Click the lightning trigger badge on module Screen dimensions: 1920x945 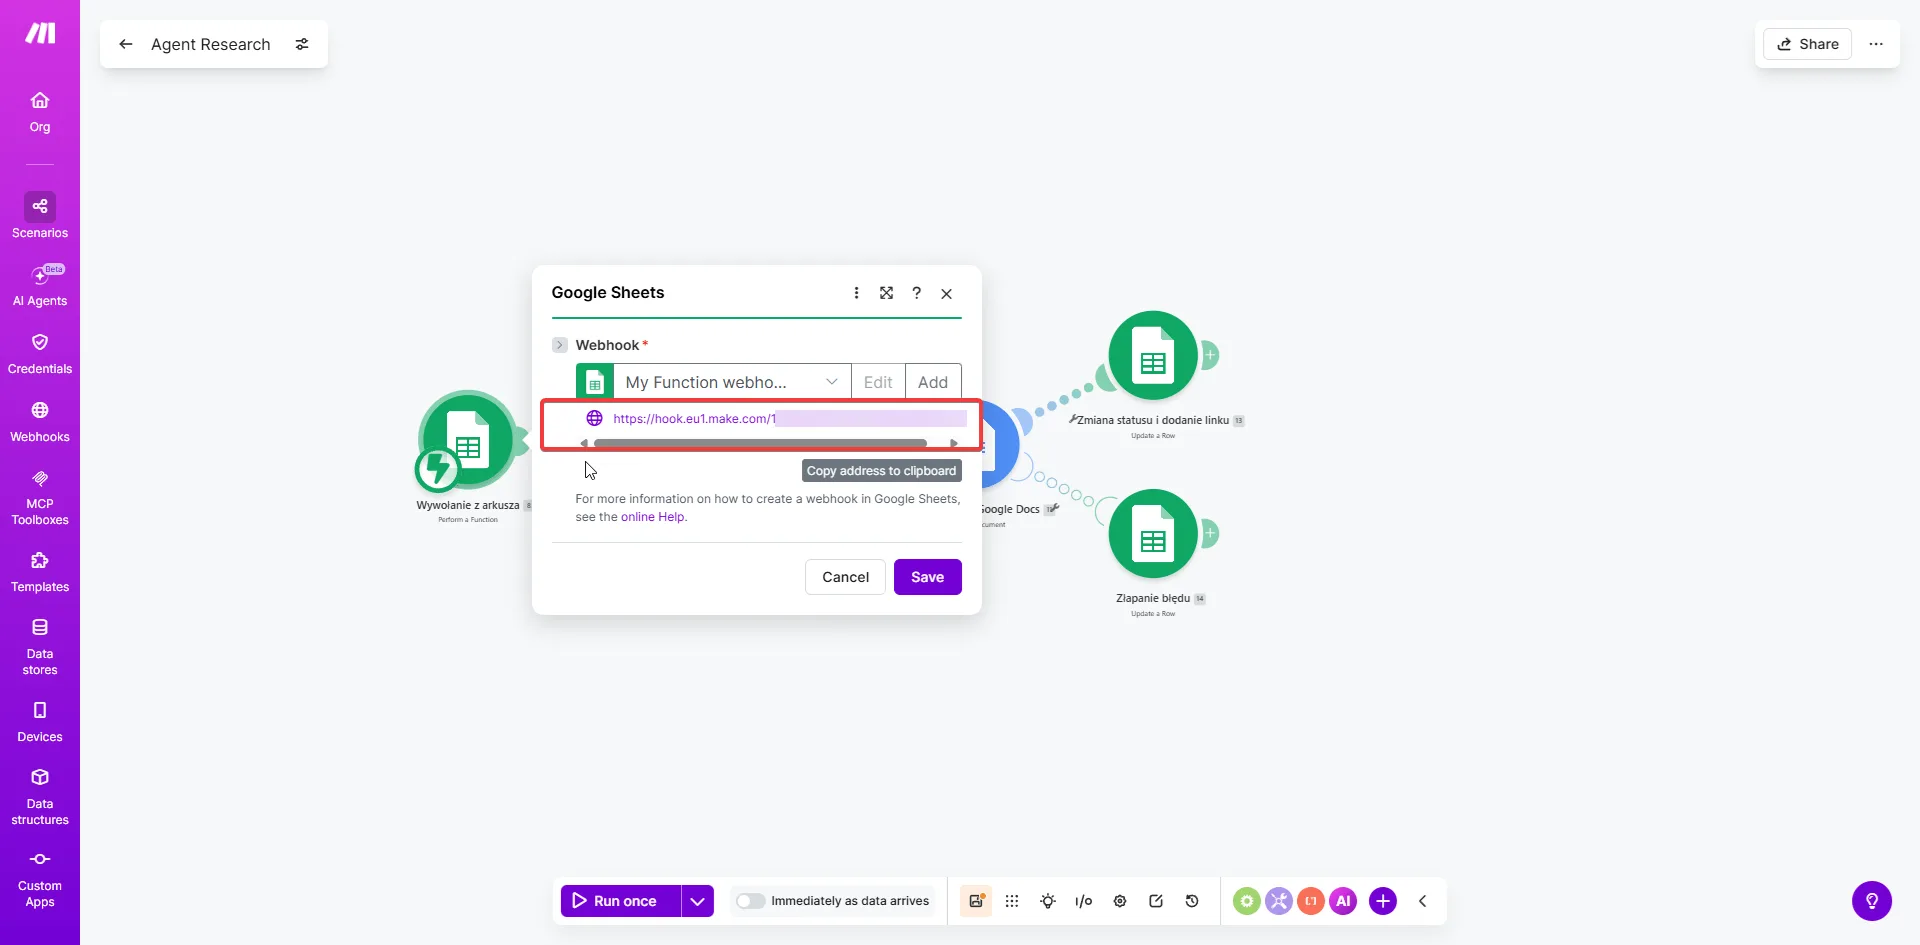(x=437, y=469)
